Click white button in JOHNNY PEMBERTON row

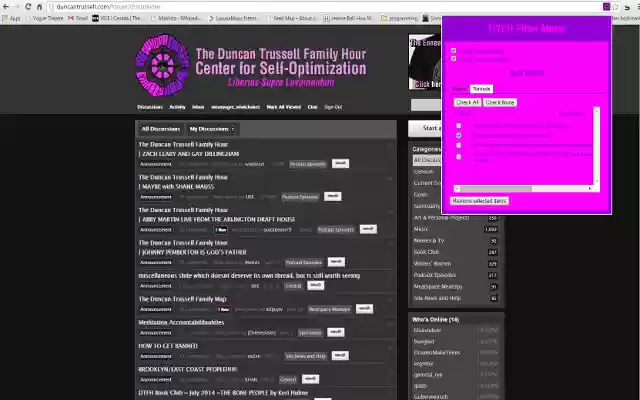[x=336, y=261]
